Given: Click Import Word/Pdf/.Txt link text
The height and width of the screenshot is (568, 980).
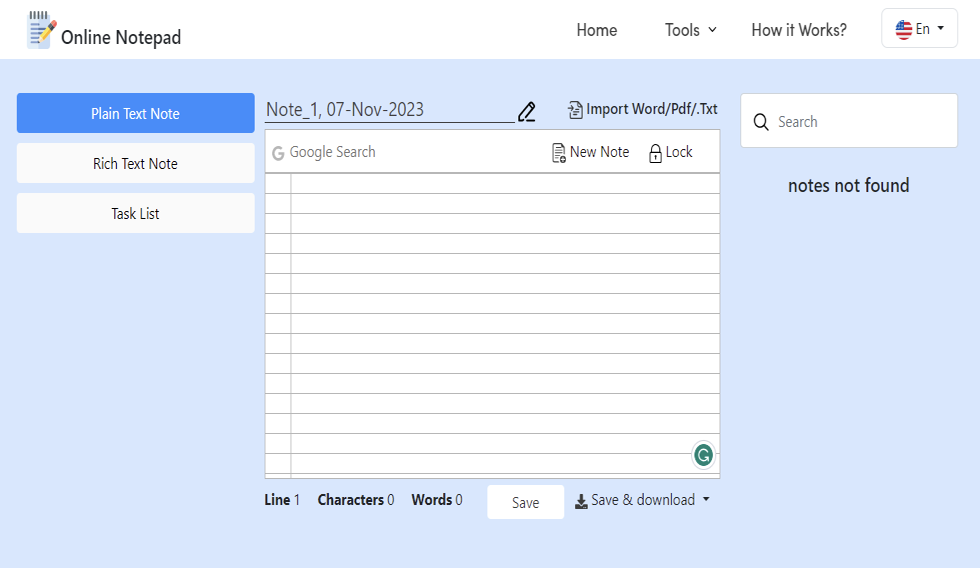Looking at the screenshot, I should pyautogui.click(x=652, y=109).
